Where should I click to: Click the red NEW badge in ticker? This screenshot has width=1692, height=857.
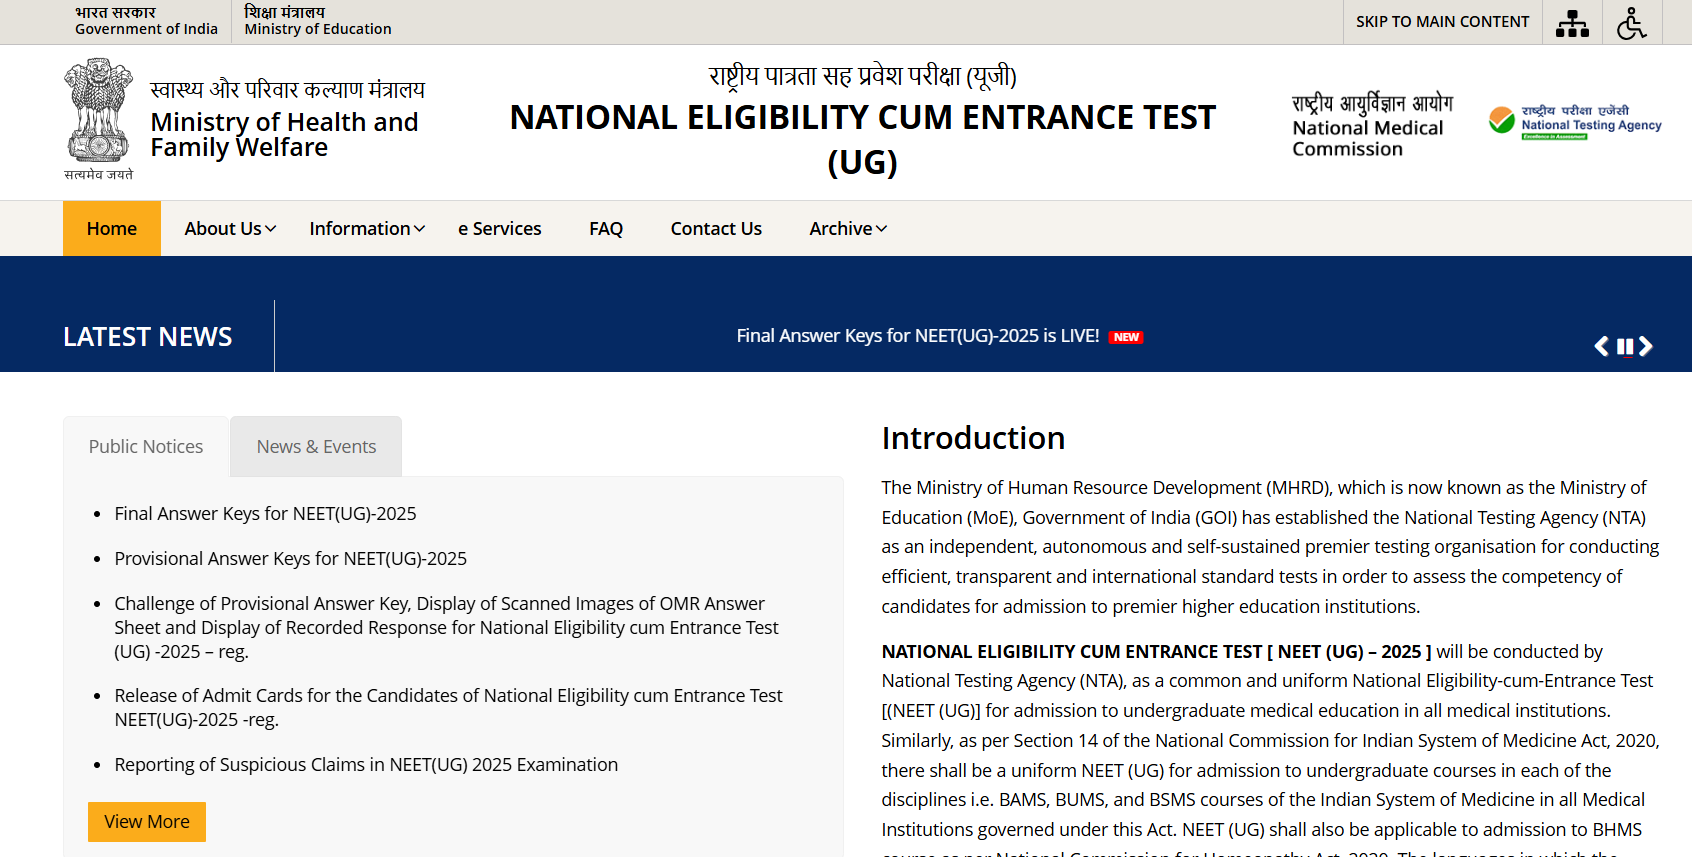tap(1126, 337)
